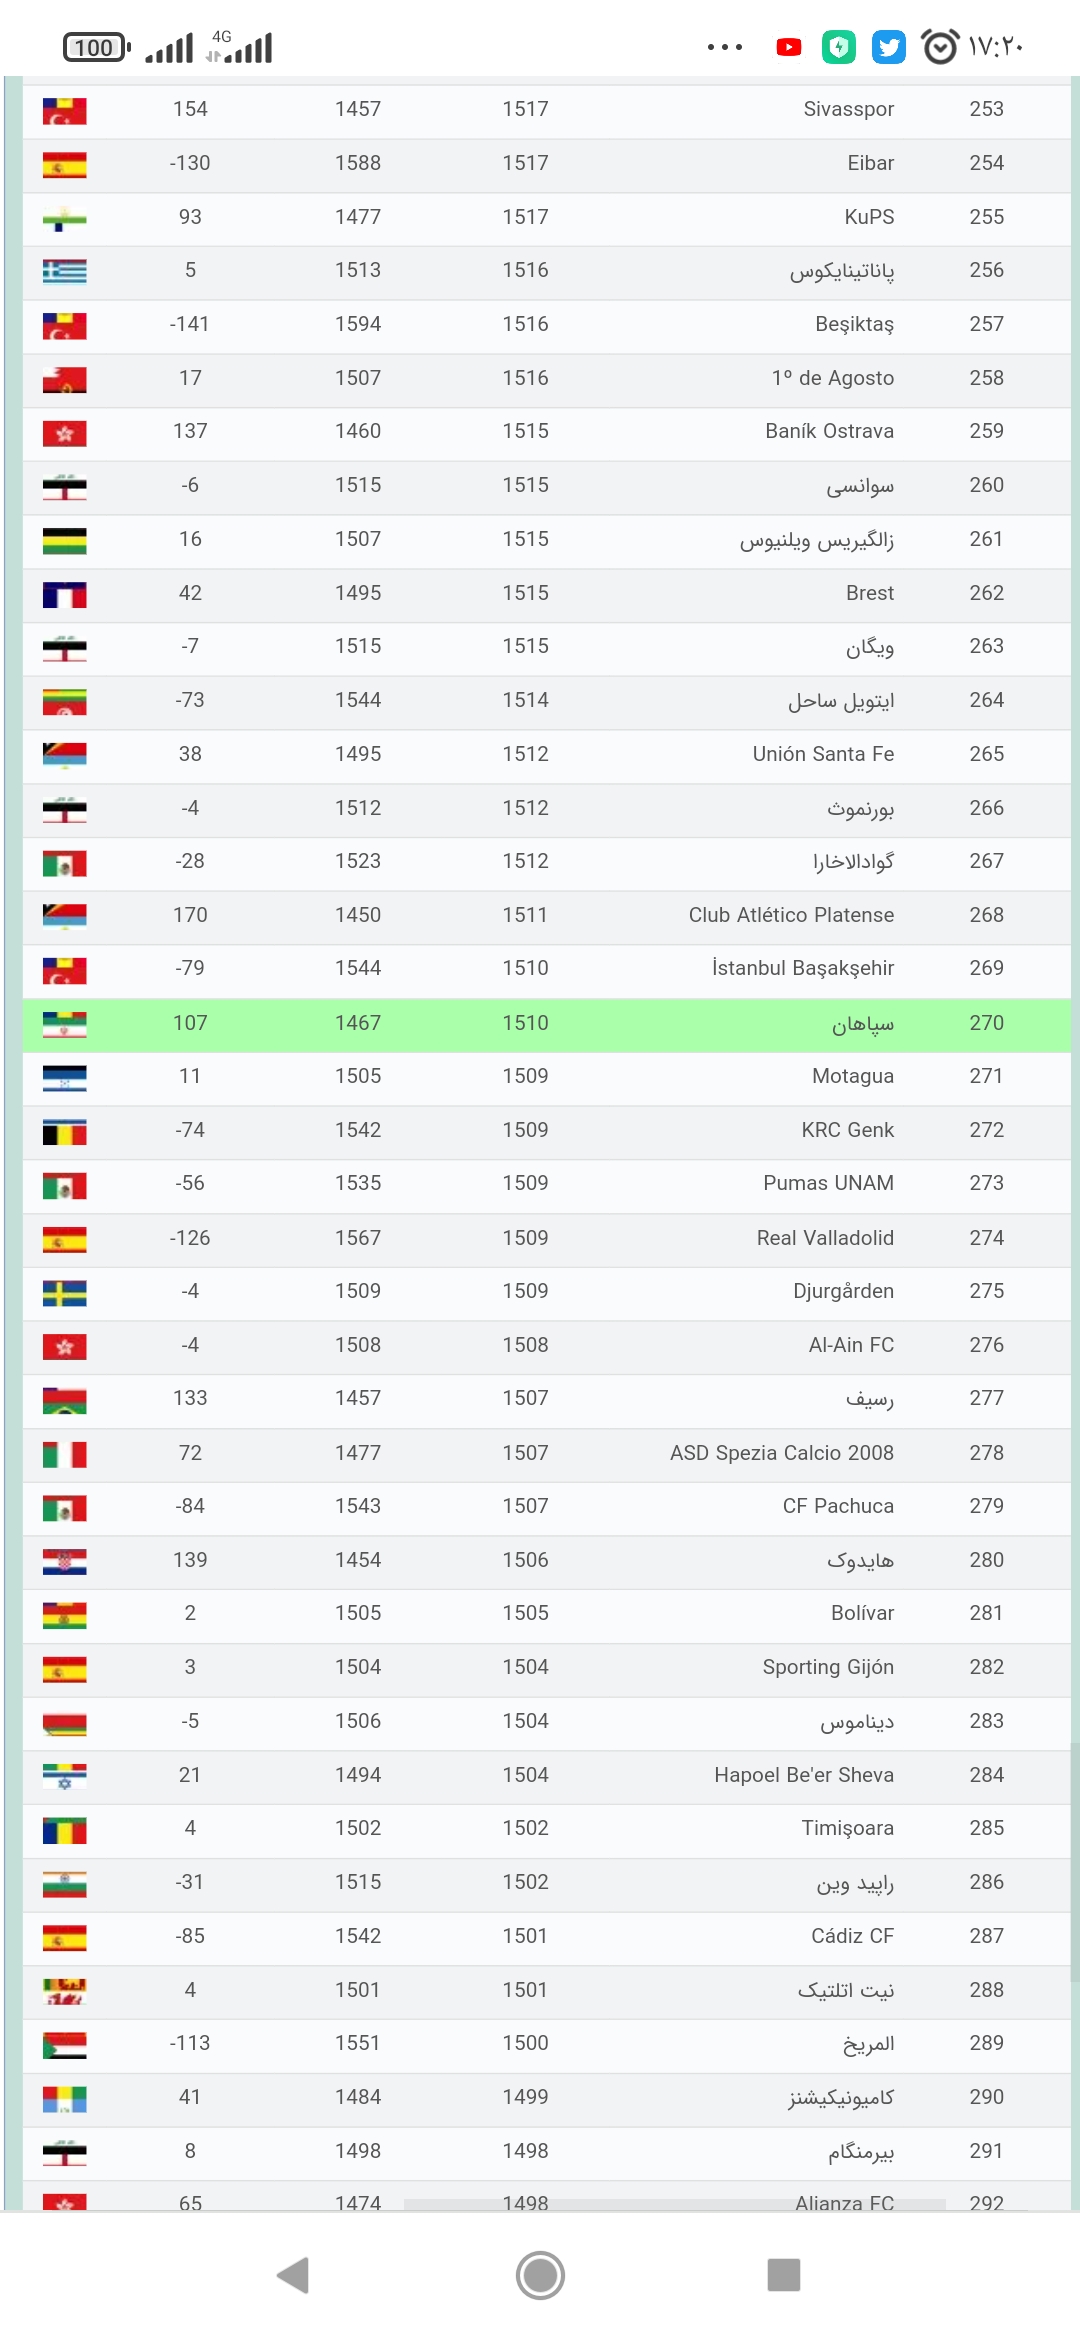Tap the Twitter notification icon
Viewport: 1080px width, 2340px height.
[888, 47]
